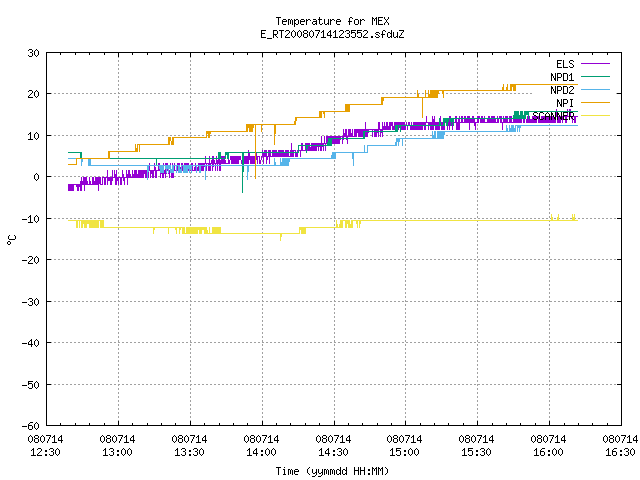This screenshot has width=640, height=480.
Task: Click the x-axis tick label 13:00
Action: coord(117,452)
